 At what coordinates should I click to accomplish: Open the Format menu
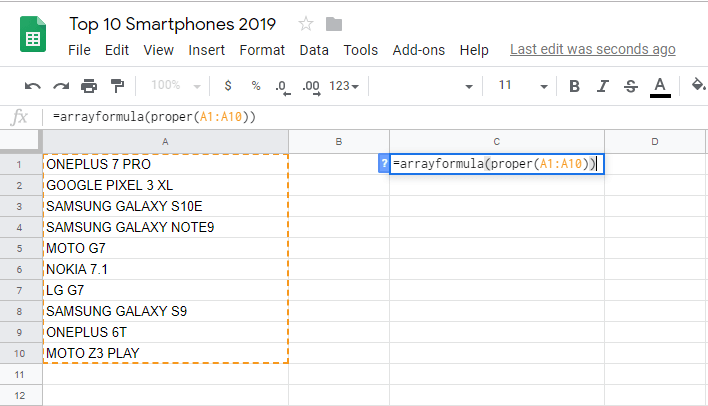(x=262, y=50)
